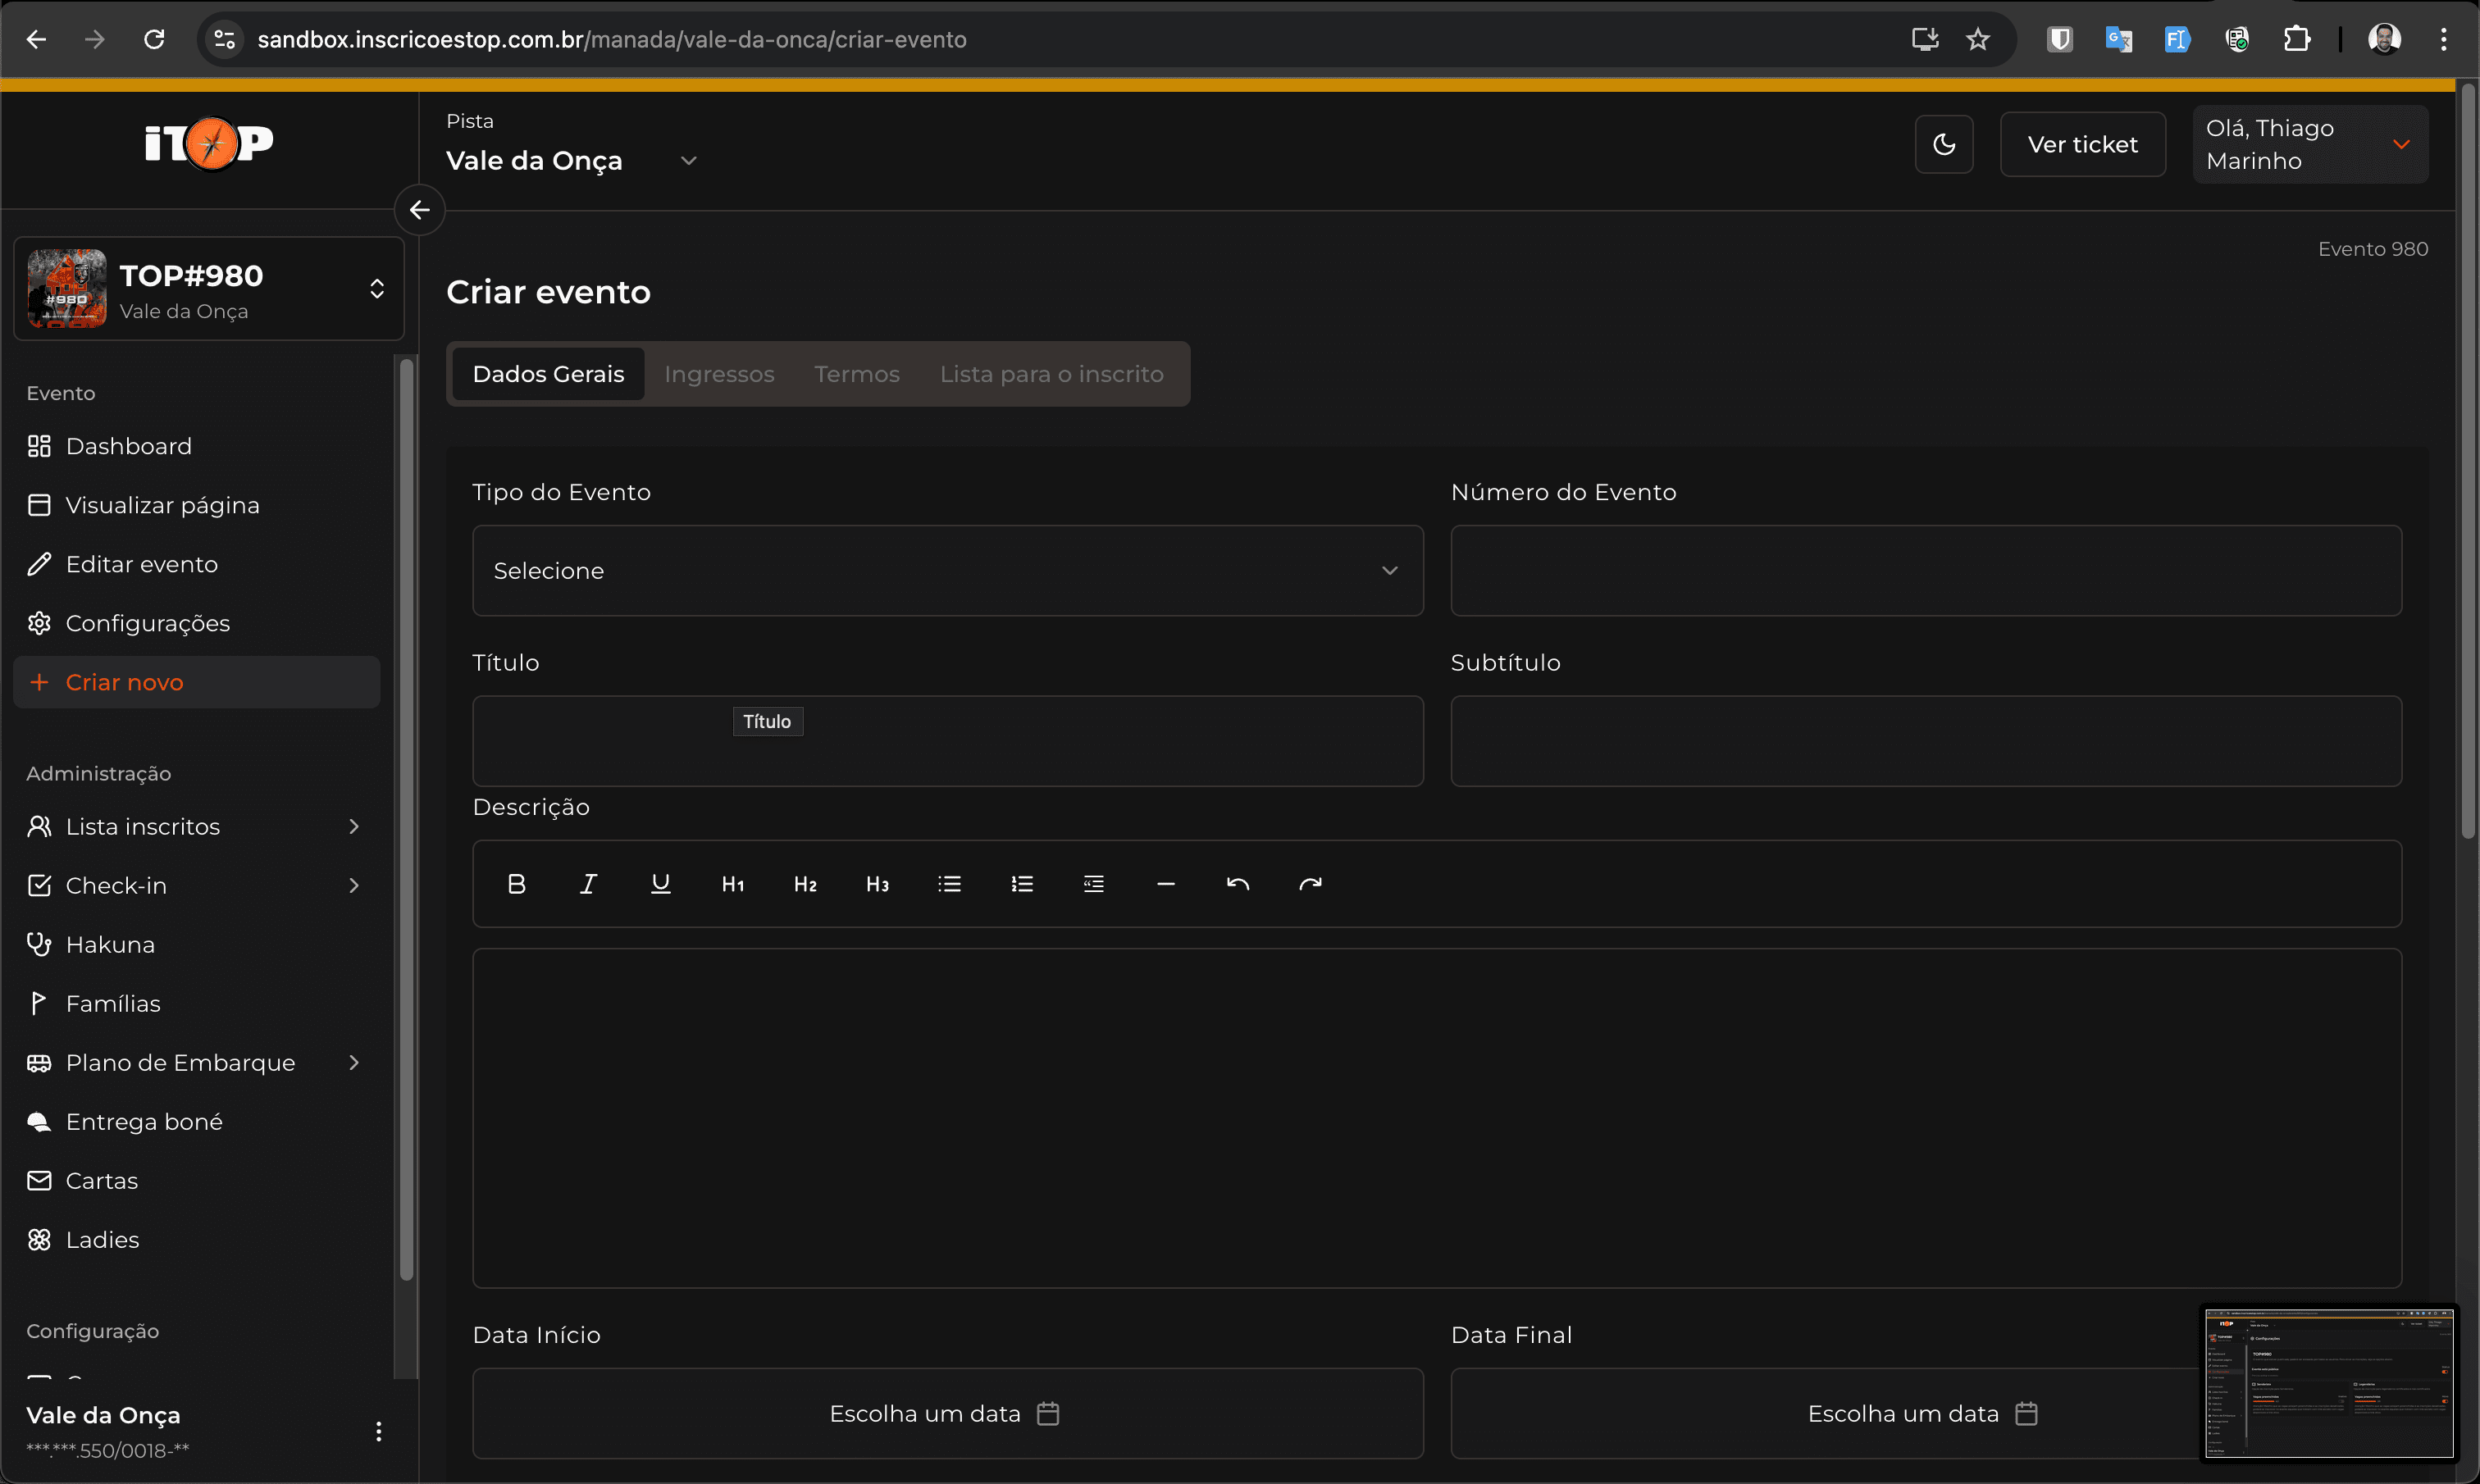Undo last edit in description

click(1238, 884)
